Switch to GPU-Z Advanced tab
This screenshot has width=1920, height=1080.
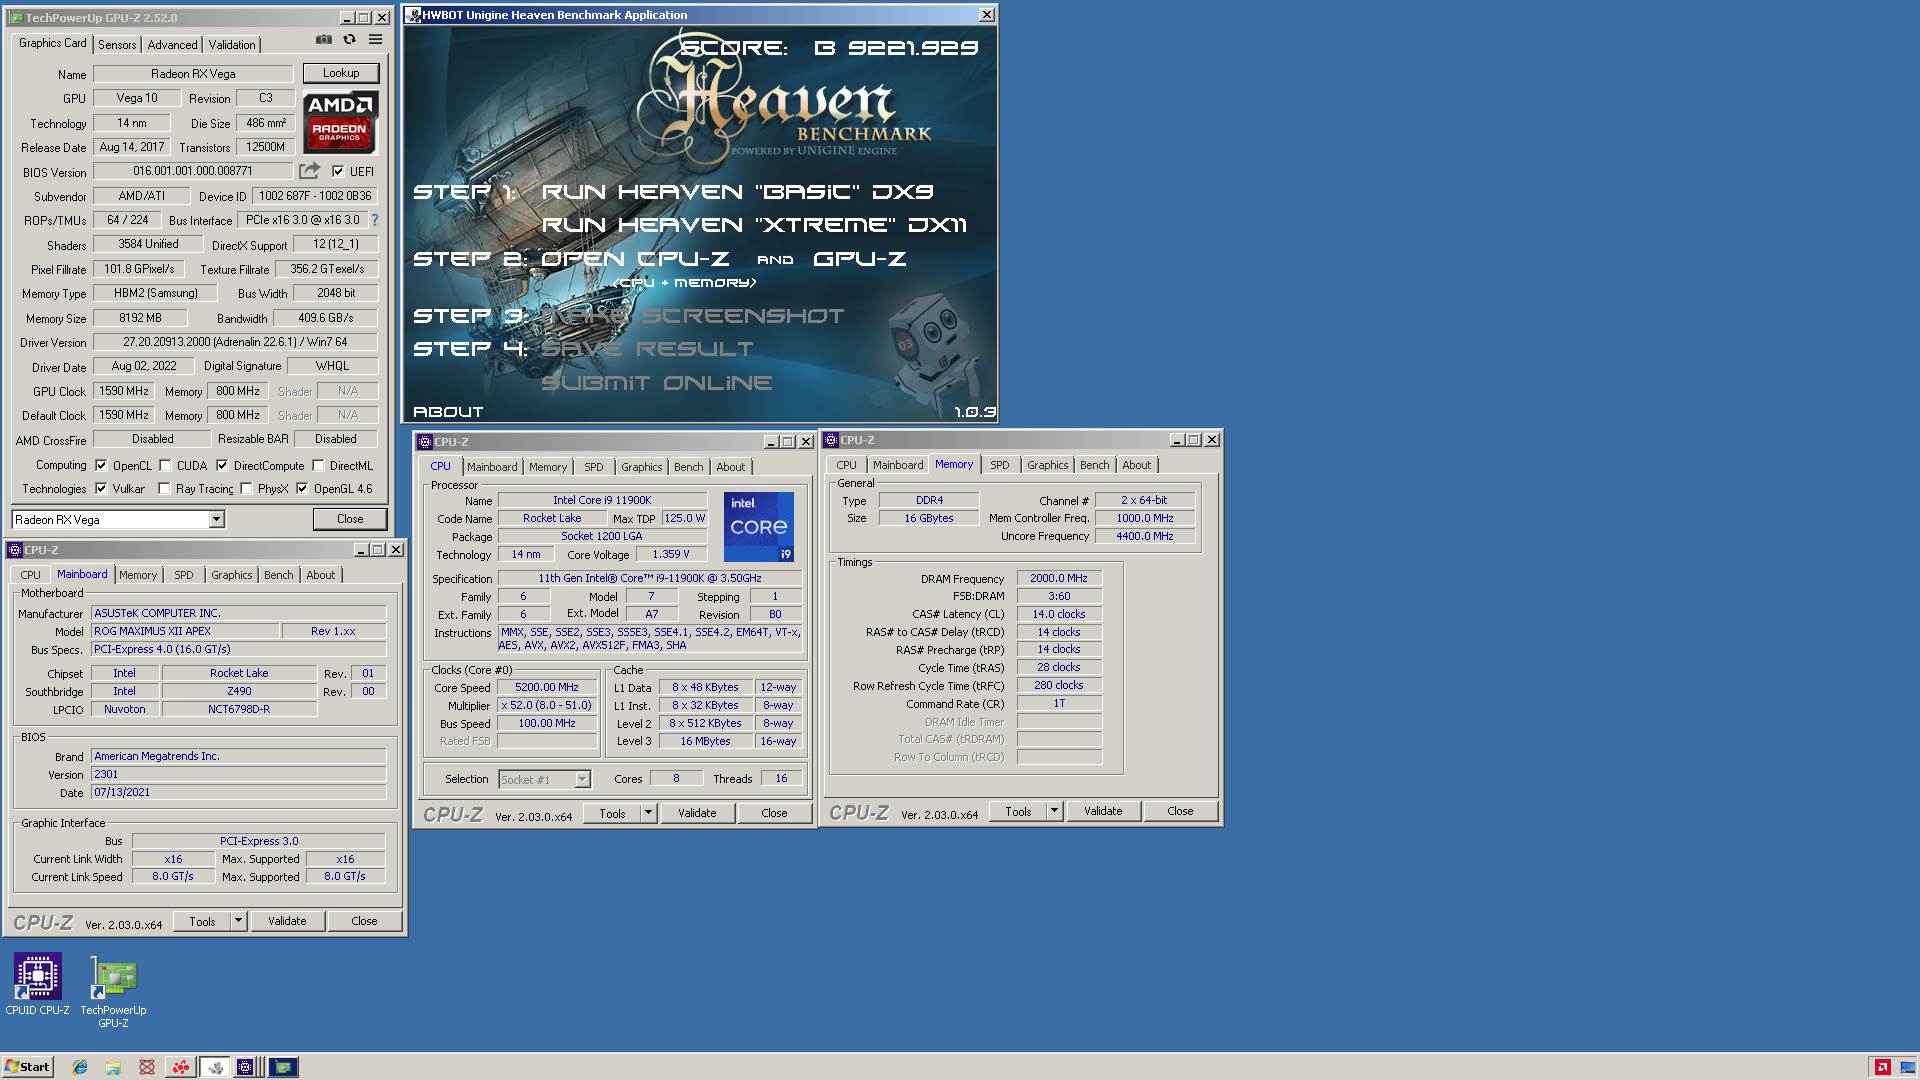(x=172, y=45)
